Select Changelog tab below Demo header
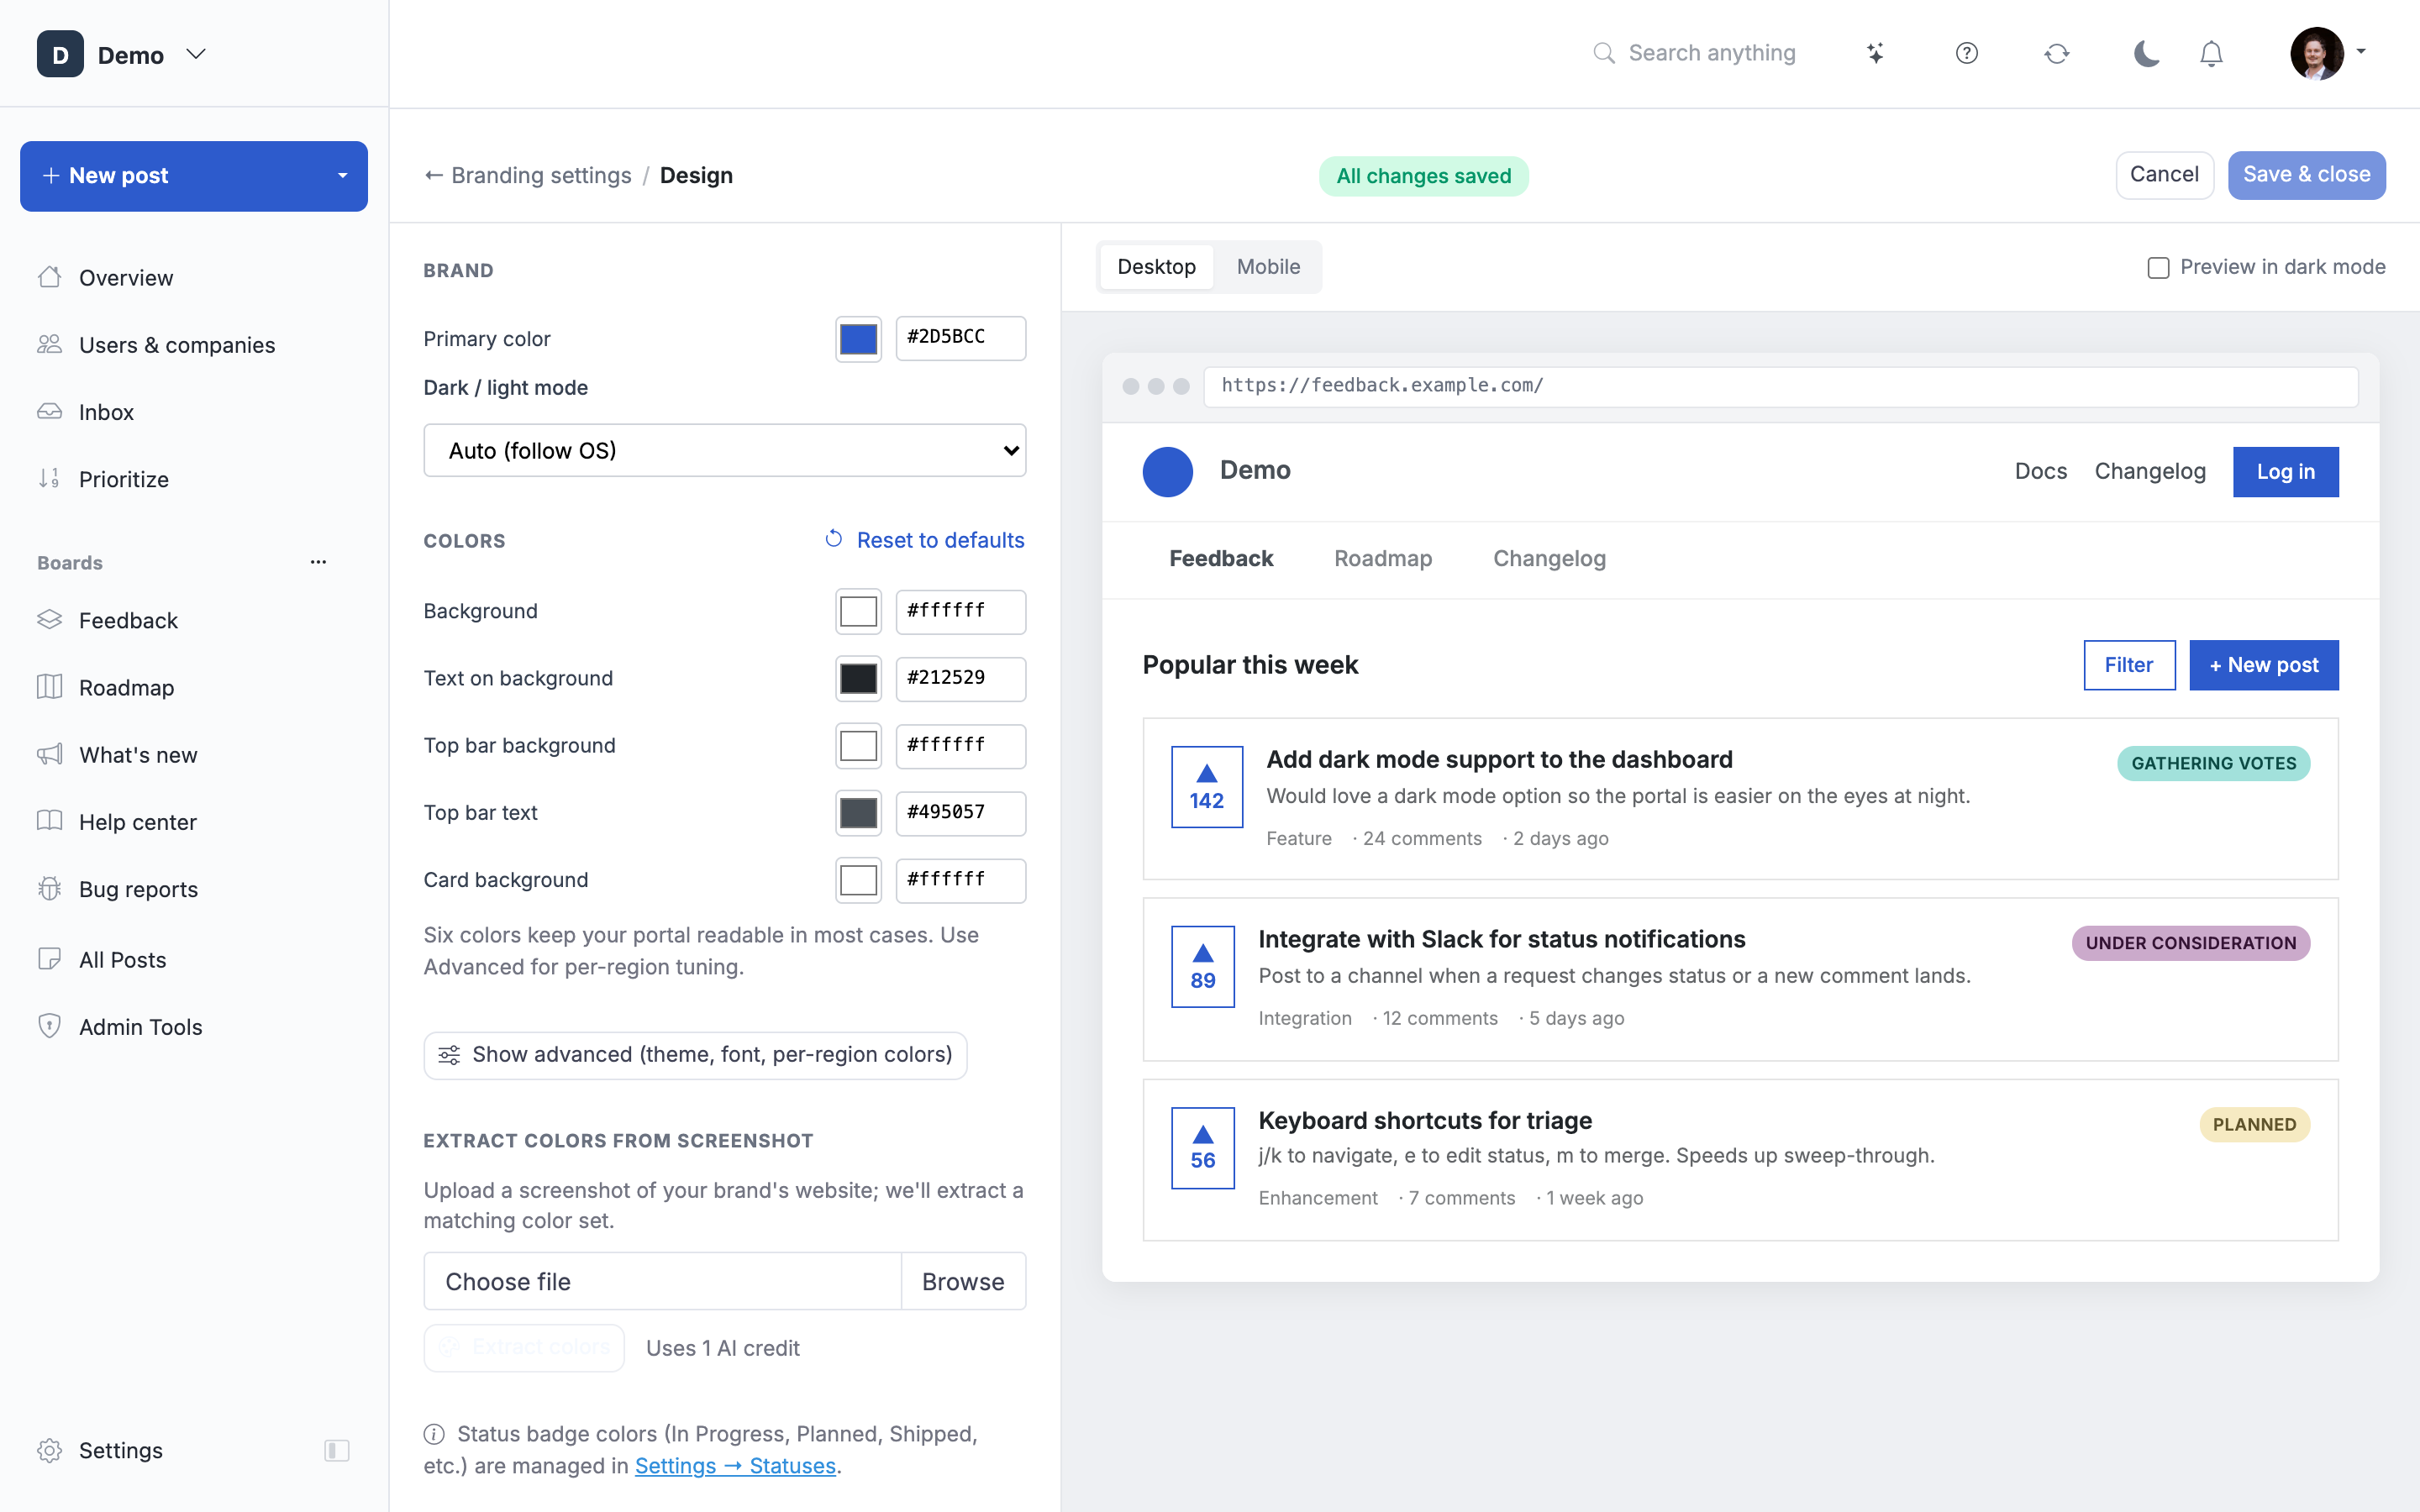2420x1512 pixels. coord(1549,559)
